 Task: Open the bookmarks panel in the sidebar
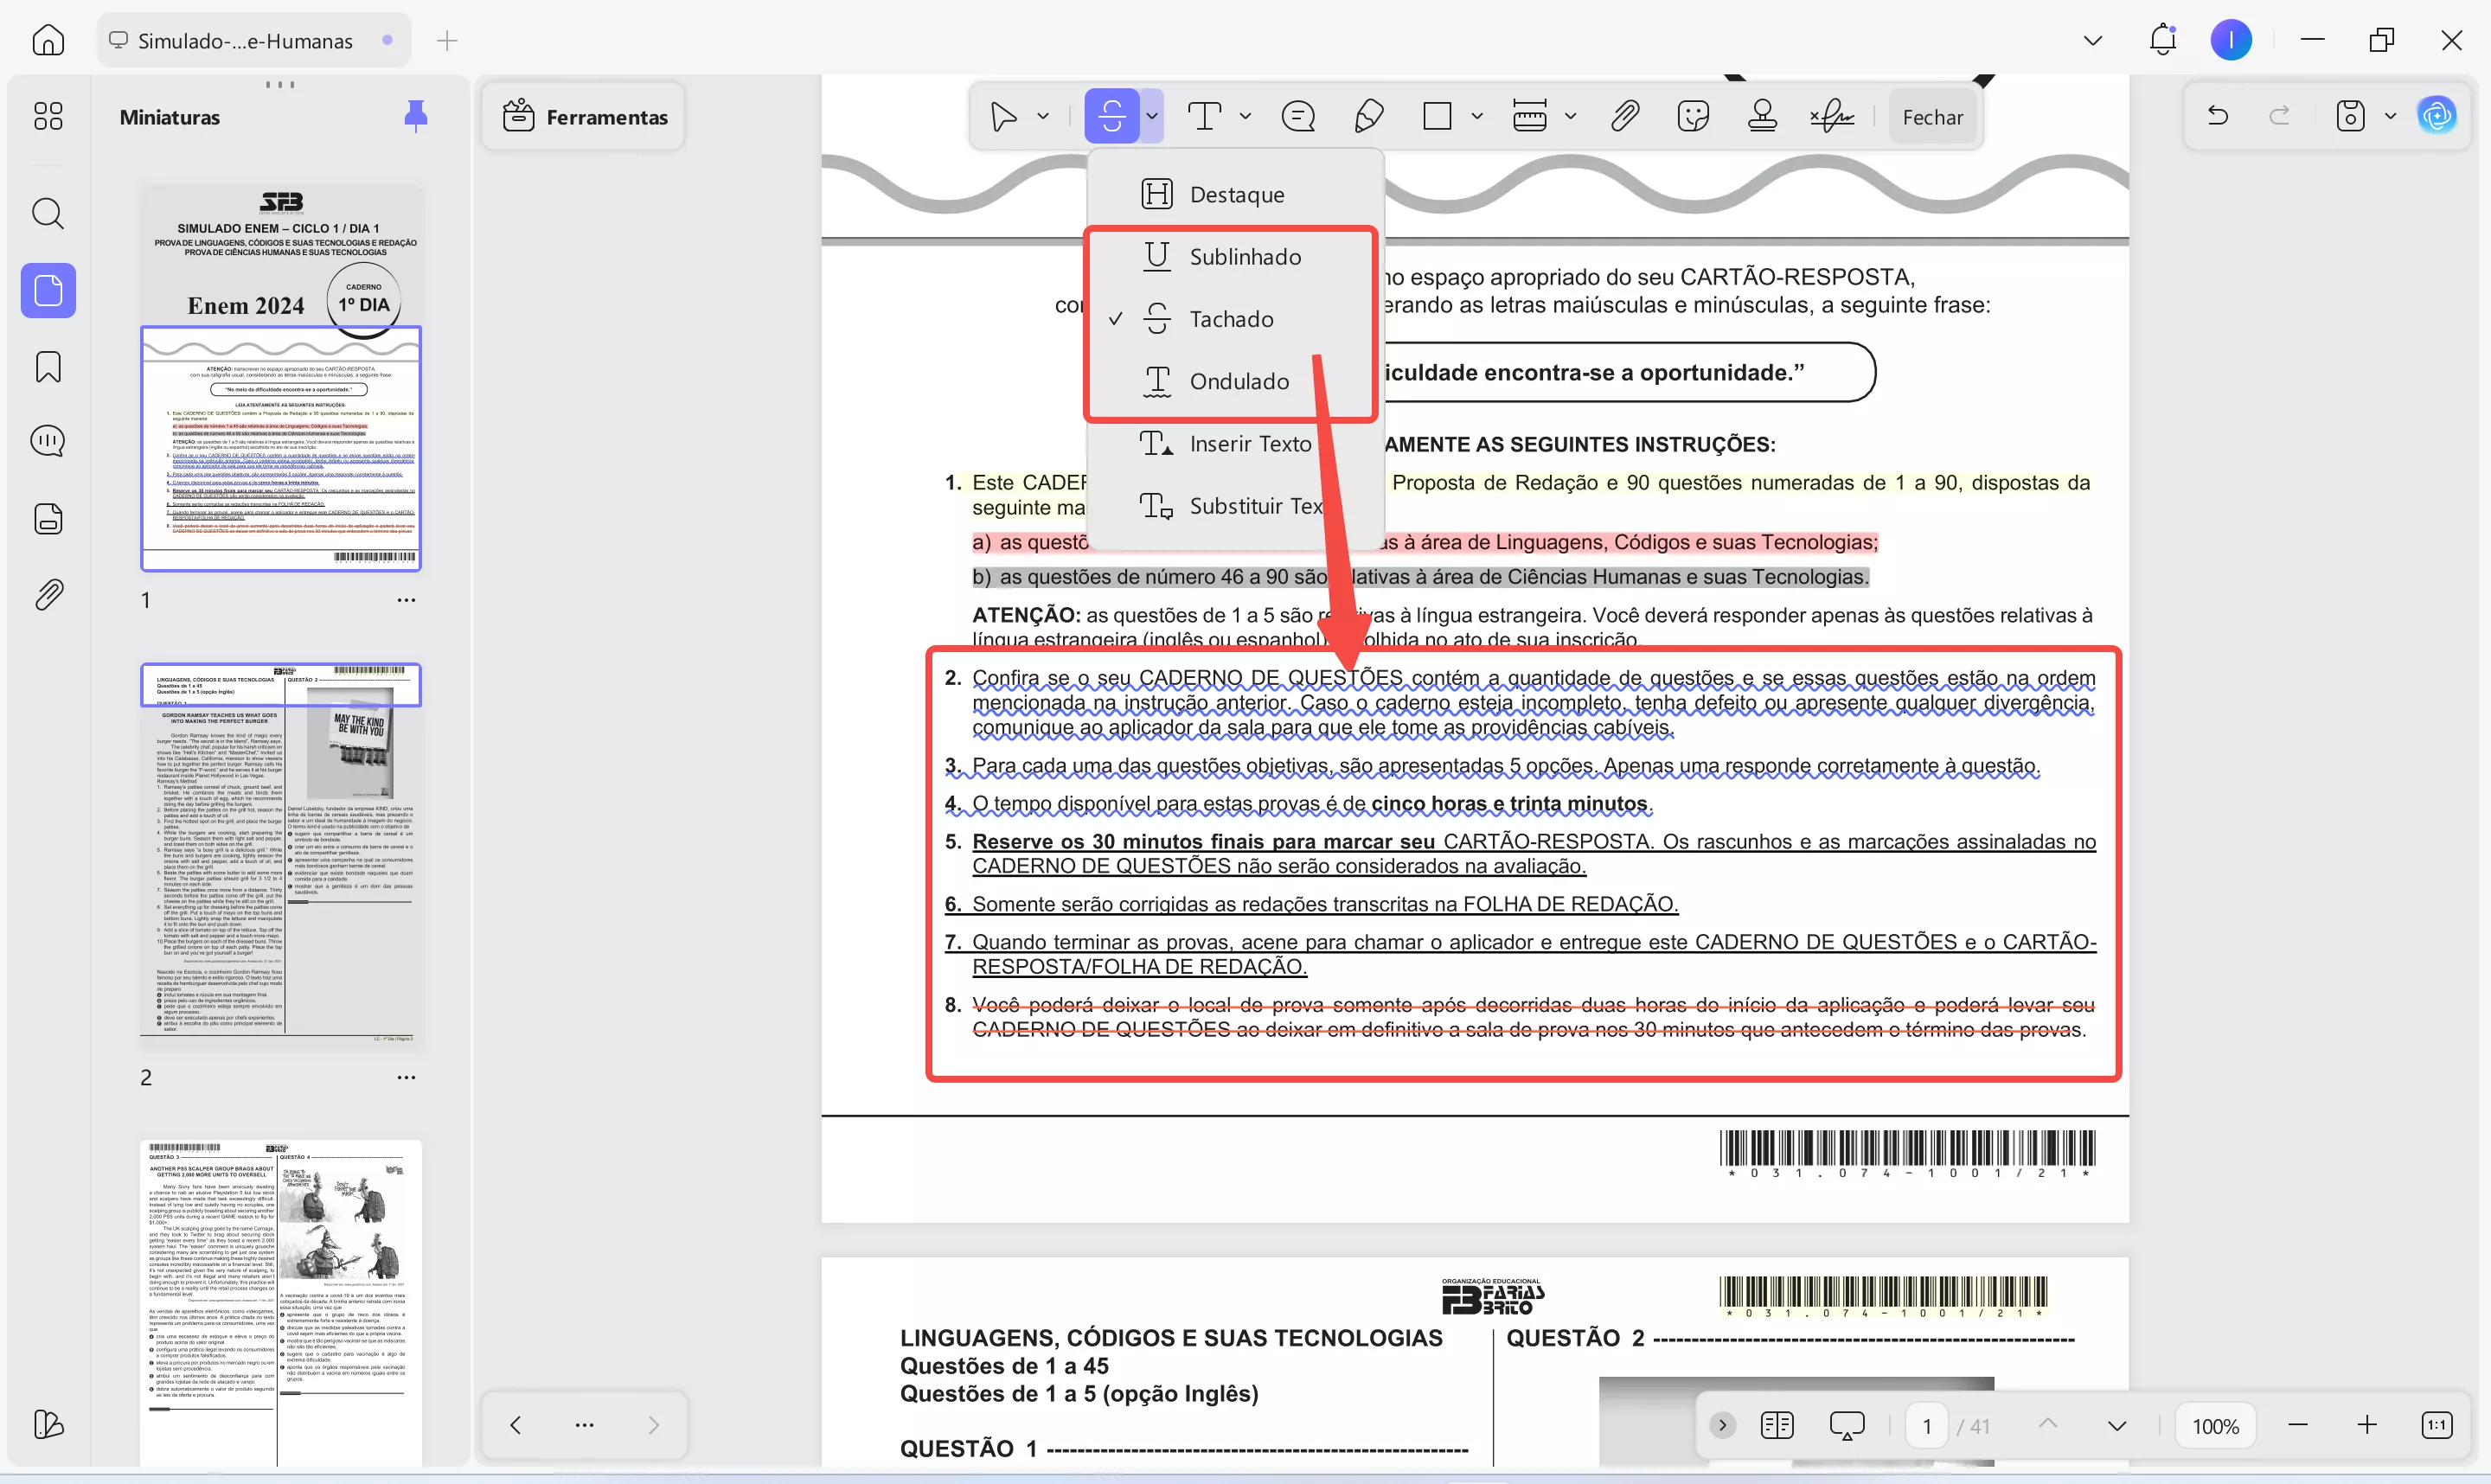pyautogui.click(x=47, y=367)
